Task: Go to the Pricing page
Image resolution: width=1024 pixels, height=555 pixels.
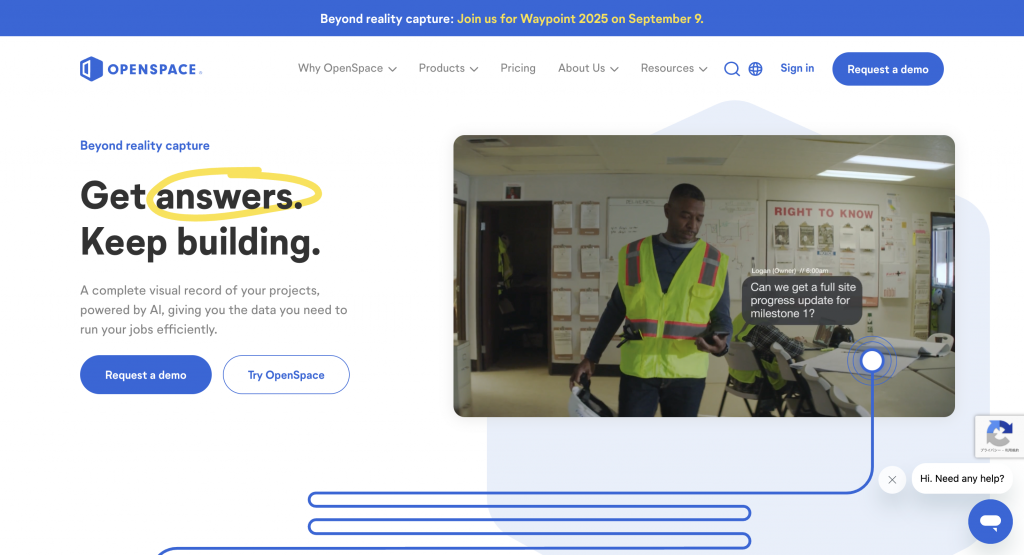Action: [x=518, y=68]
